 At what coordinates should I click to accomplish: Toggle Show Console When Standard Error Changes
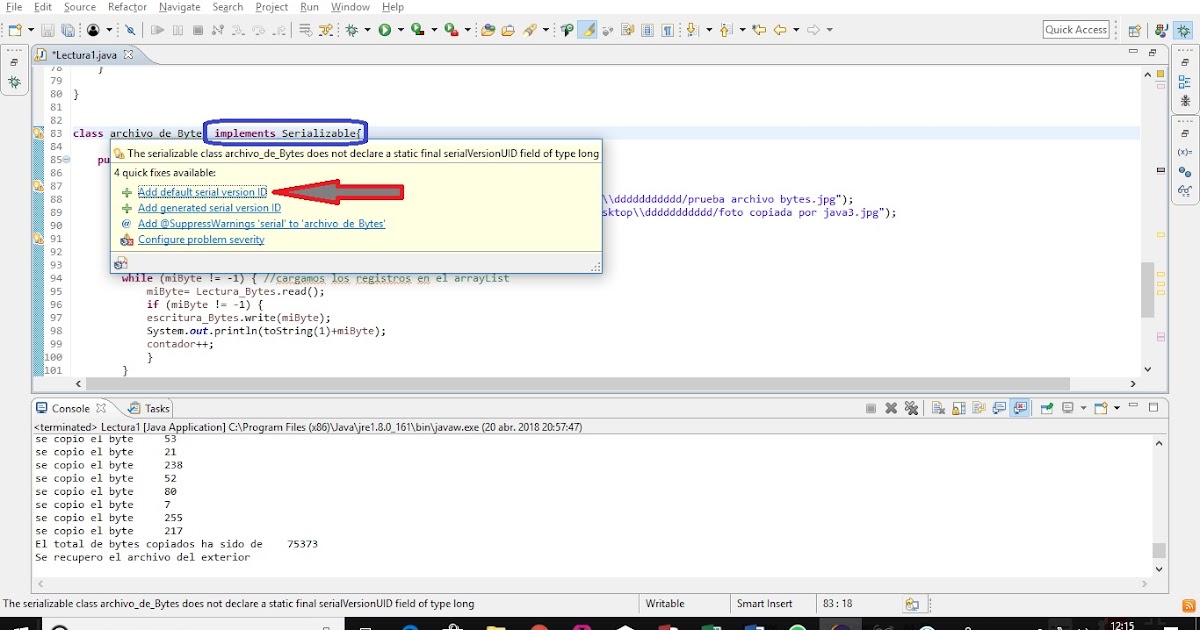point(1019,407)
